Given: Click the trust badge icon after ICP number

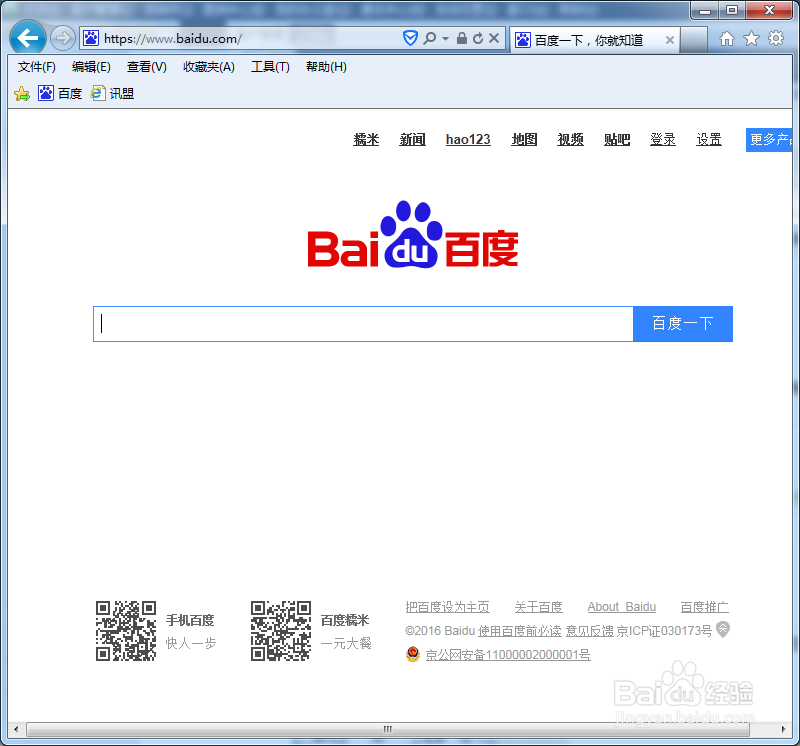Looking at the screenshot, I should pyautogui.click(x=722, y=629).
